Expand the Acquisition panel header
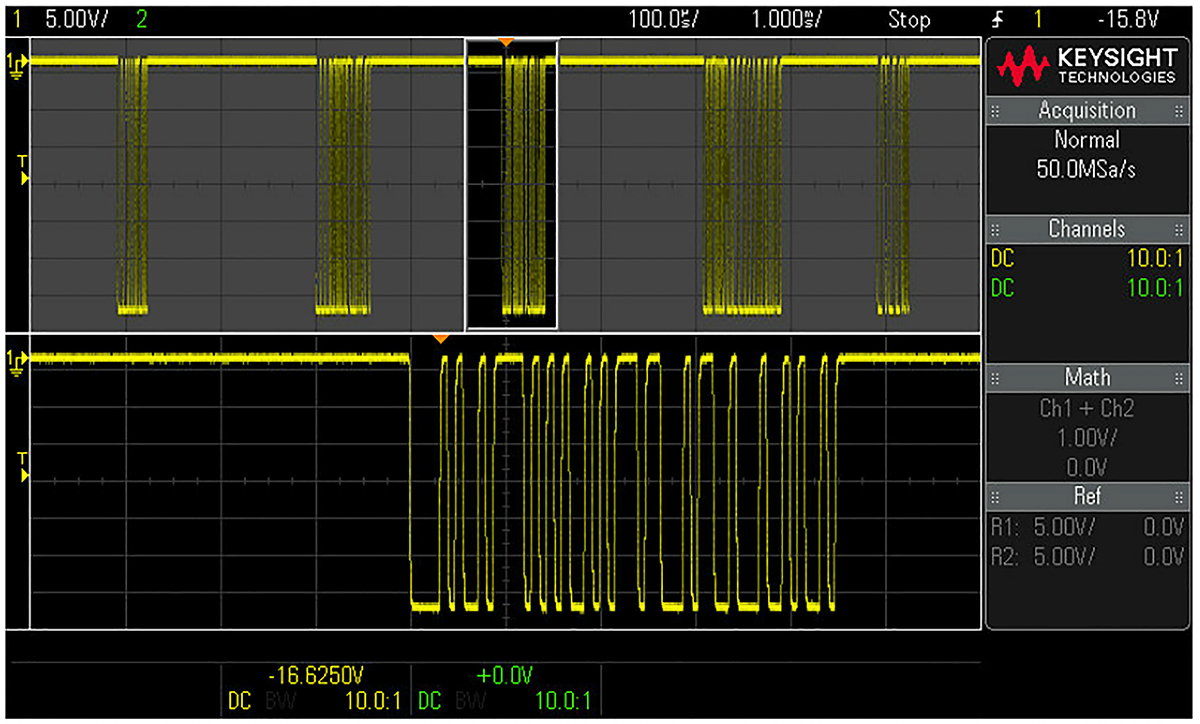The image size is (1200, 724). pos(1087,111)
